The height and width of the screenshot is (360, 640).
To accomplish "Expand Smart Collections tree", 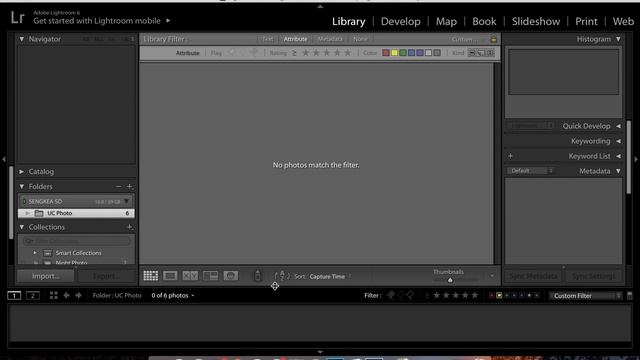I will [35, 253].
